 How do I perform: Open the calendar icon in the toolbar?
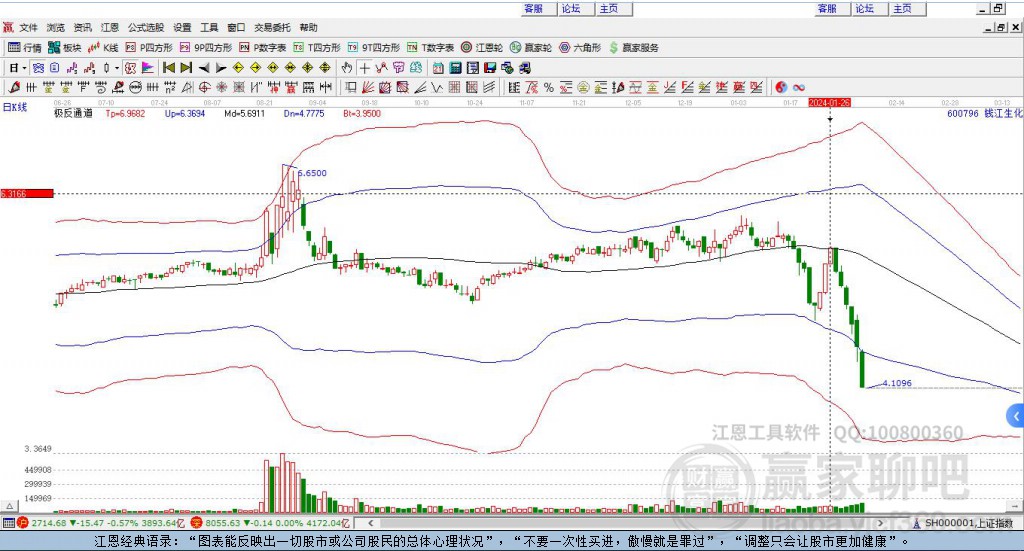pyautogui.click(x=438, y=68)
